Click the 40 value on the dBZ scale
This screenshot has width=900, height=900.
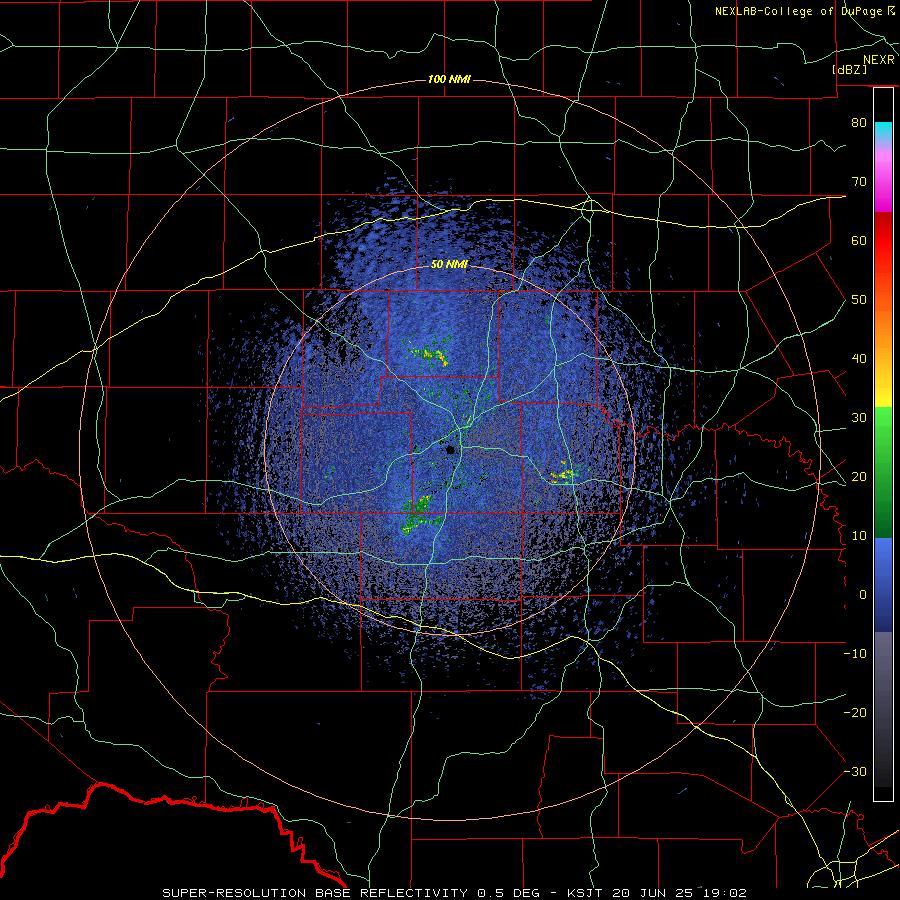click(859, 359)
